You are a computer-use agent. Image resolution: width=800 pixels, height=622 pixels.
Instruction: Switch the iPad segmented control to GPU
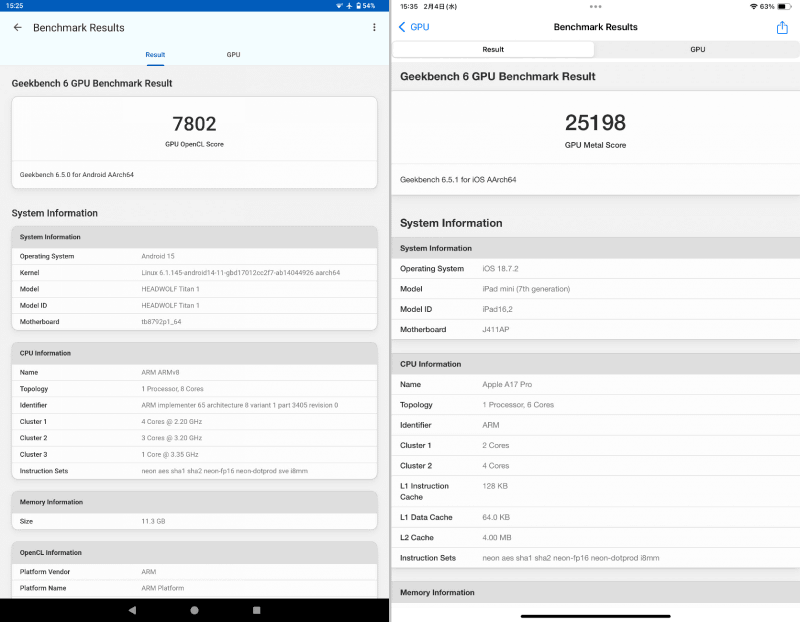(x=697, y=49)
